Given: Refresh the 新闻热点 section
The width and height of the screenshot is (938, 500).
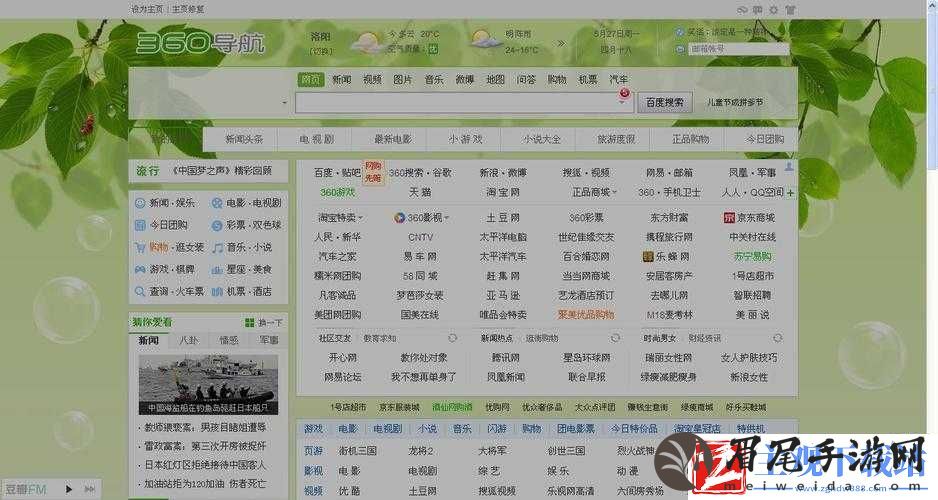Looking at the screenshot, I should tap(615, 339).
